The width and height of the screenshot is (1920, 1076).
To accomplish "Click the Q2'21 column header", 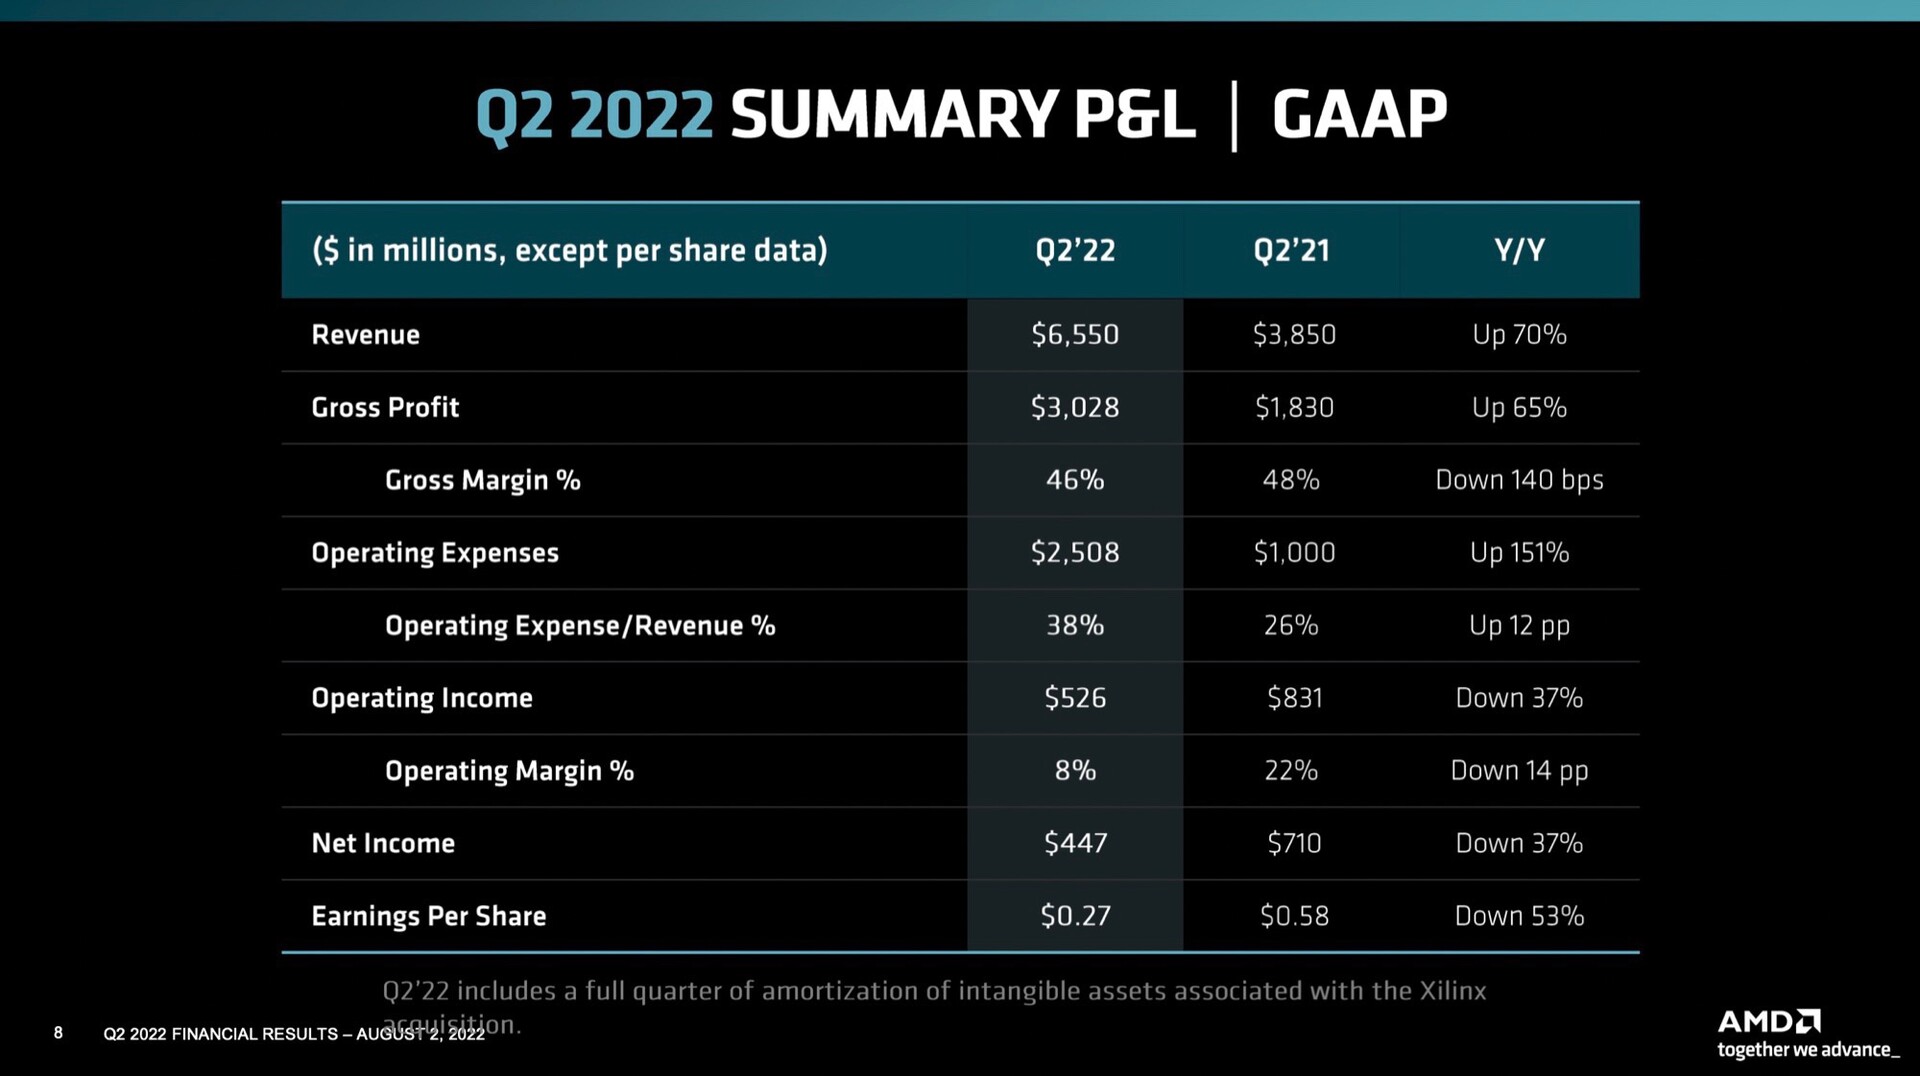I will (1291, 250).
